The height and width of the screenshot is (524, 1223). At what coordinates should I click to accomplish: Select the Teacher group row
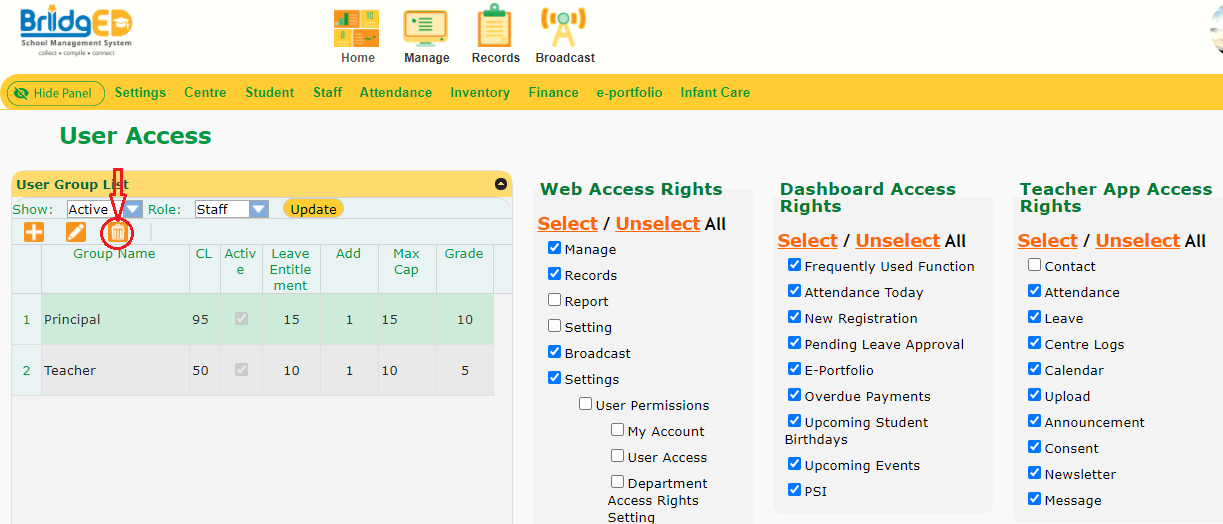pyautogui.click(x=252, y=370)
